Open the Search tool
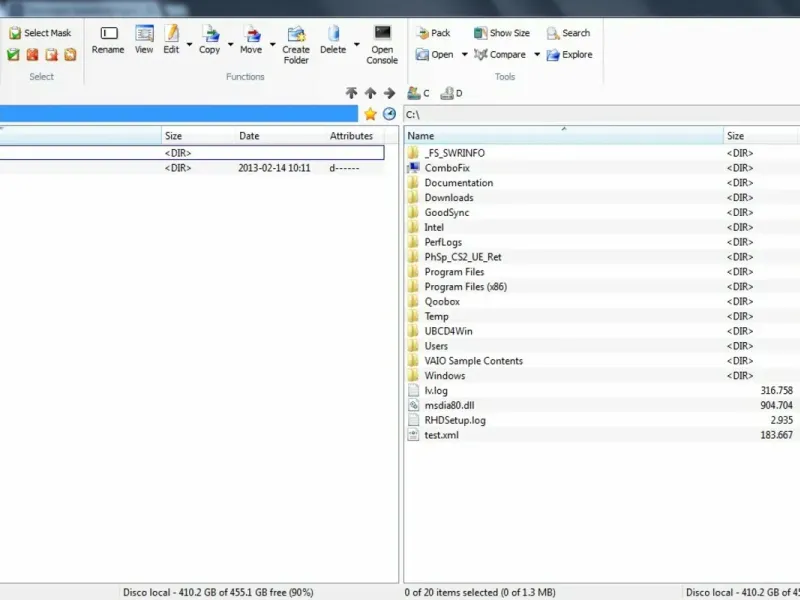The width and height of the screenshot is (800, 600). pos(568,33)
